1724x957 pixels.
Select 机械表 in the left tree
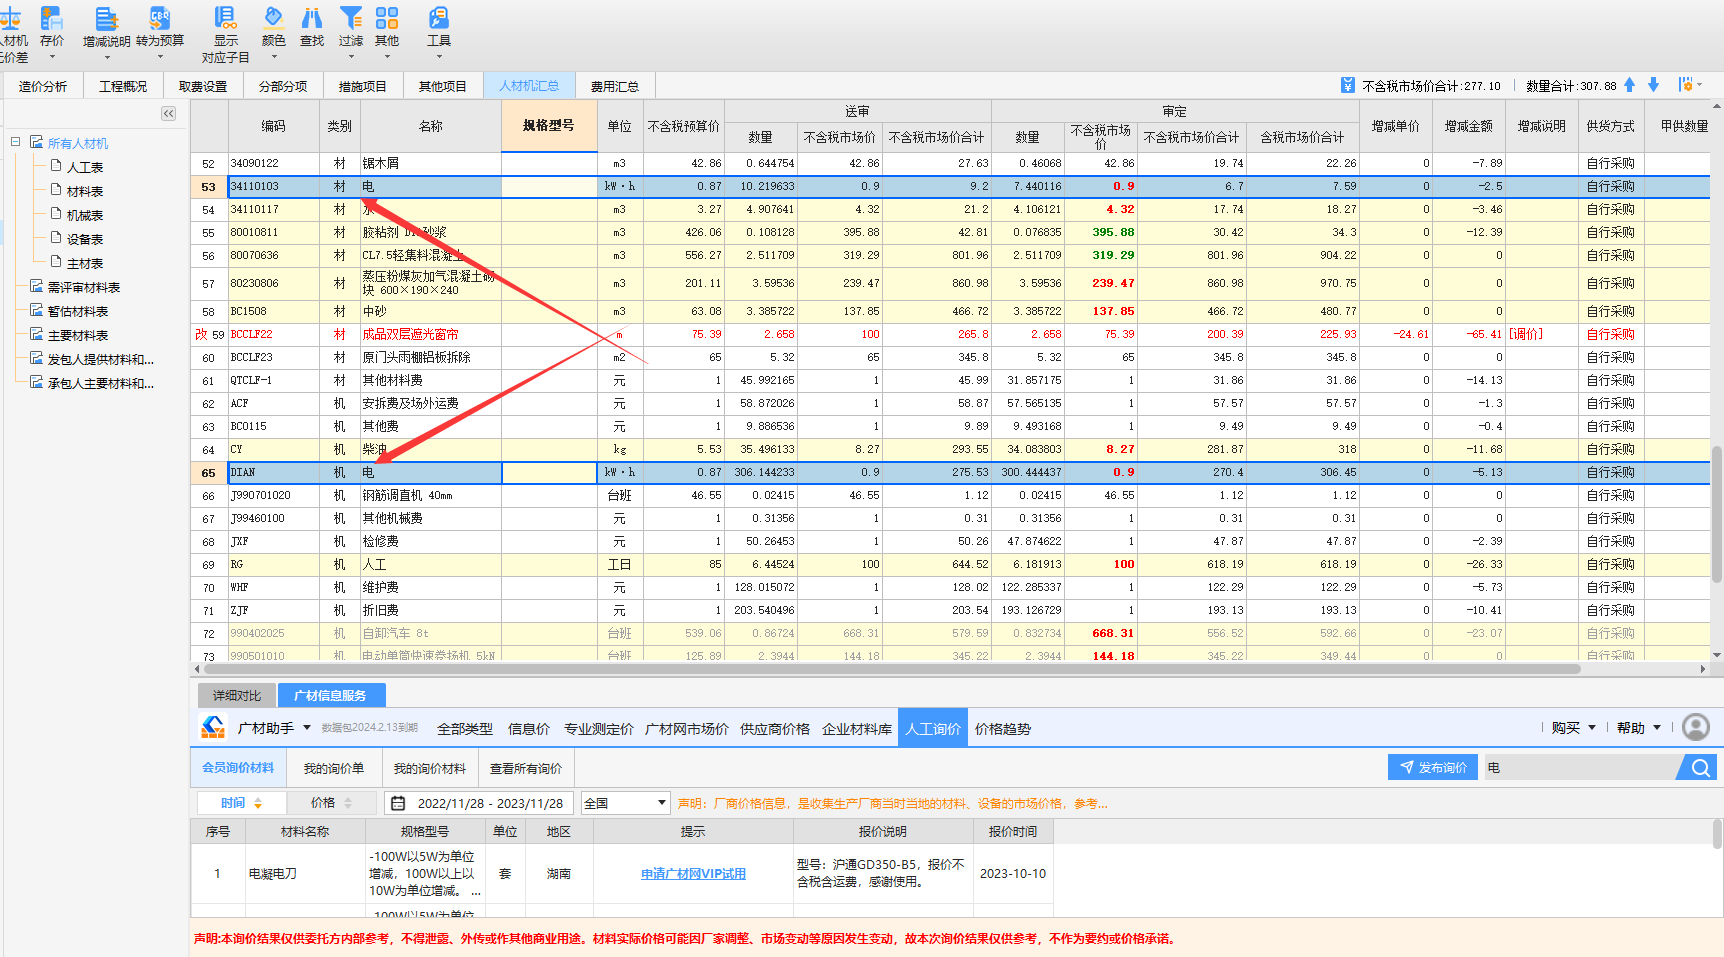point(85,215)
